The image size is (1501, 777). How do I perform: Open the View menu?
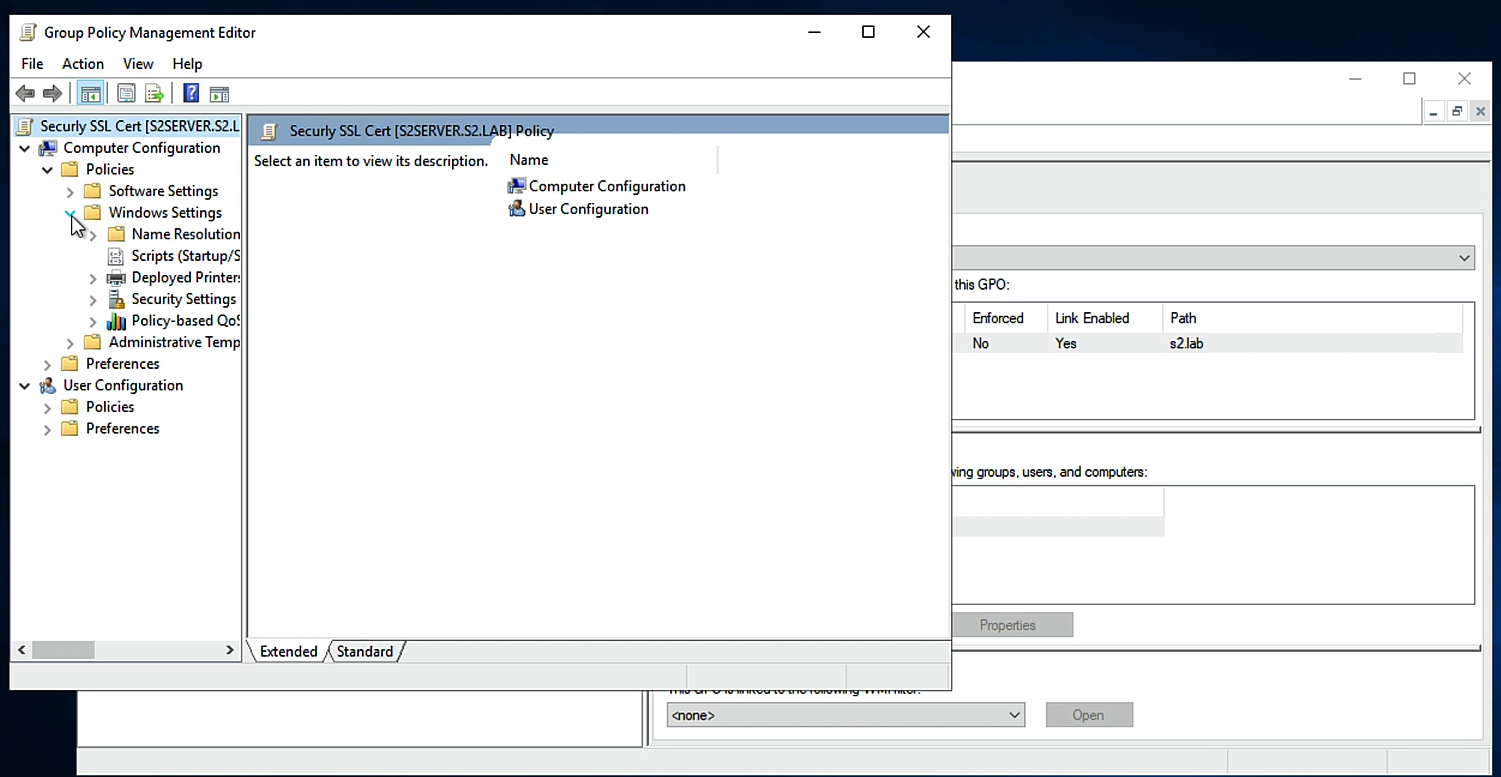[x=138, y=64]
